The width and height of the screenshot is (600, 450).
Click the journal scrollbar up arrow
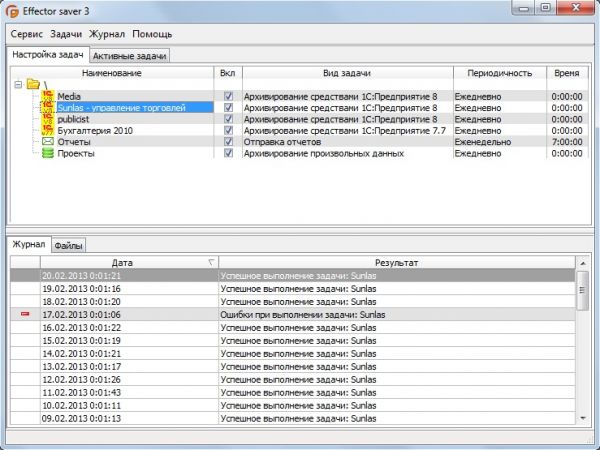(582, 263)
